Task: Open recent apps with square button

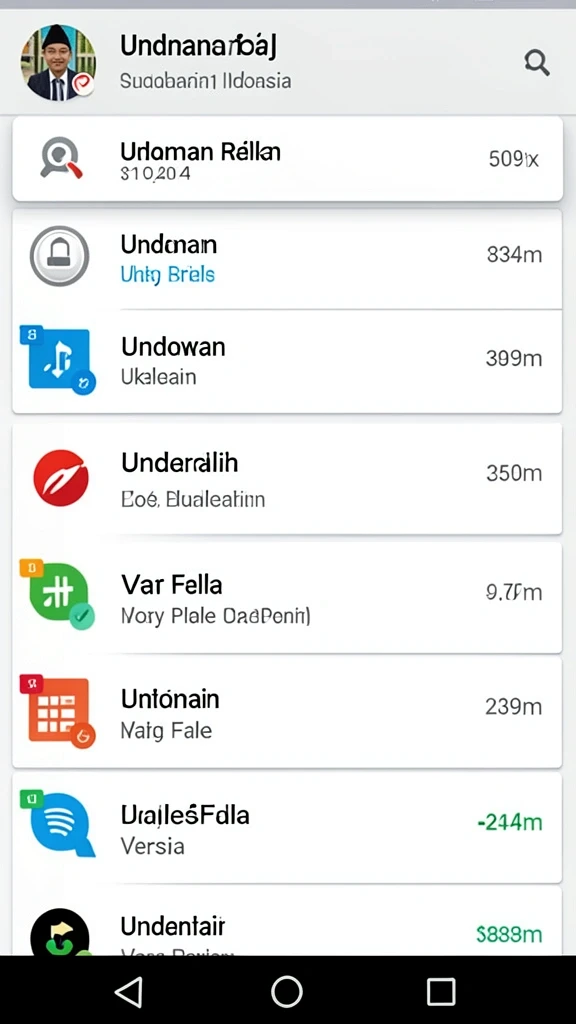Action: (441, 992)
